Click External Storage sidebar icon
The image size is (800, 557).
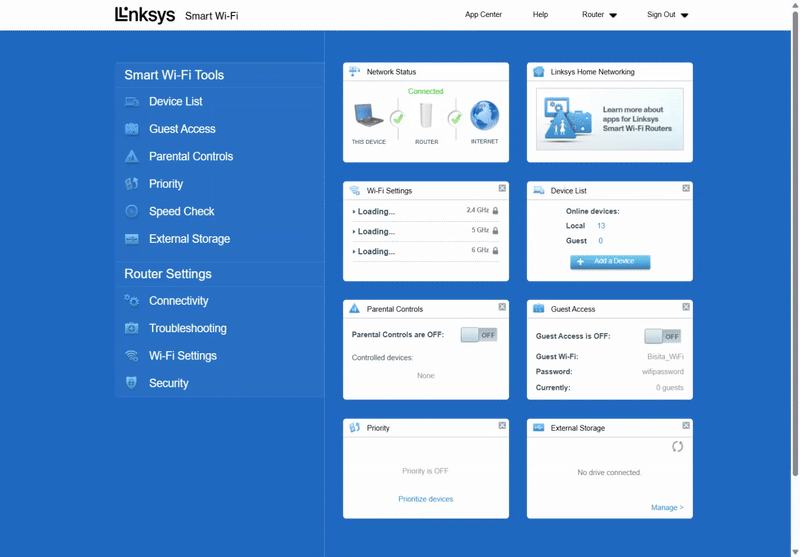click(132, 239)
